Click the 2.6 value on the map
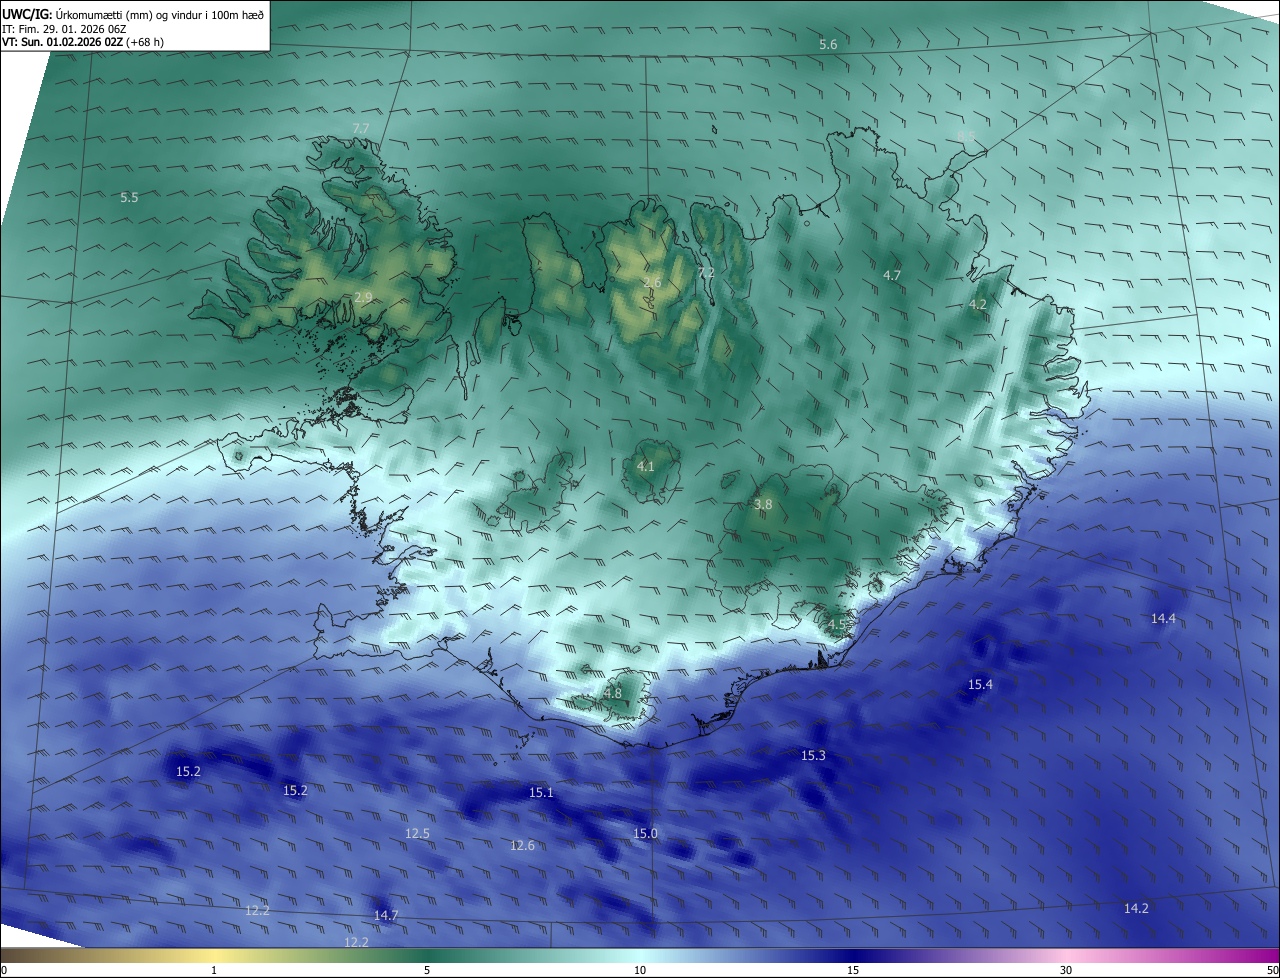This screenshot has height=978, width=1280. click(652, 283)
